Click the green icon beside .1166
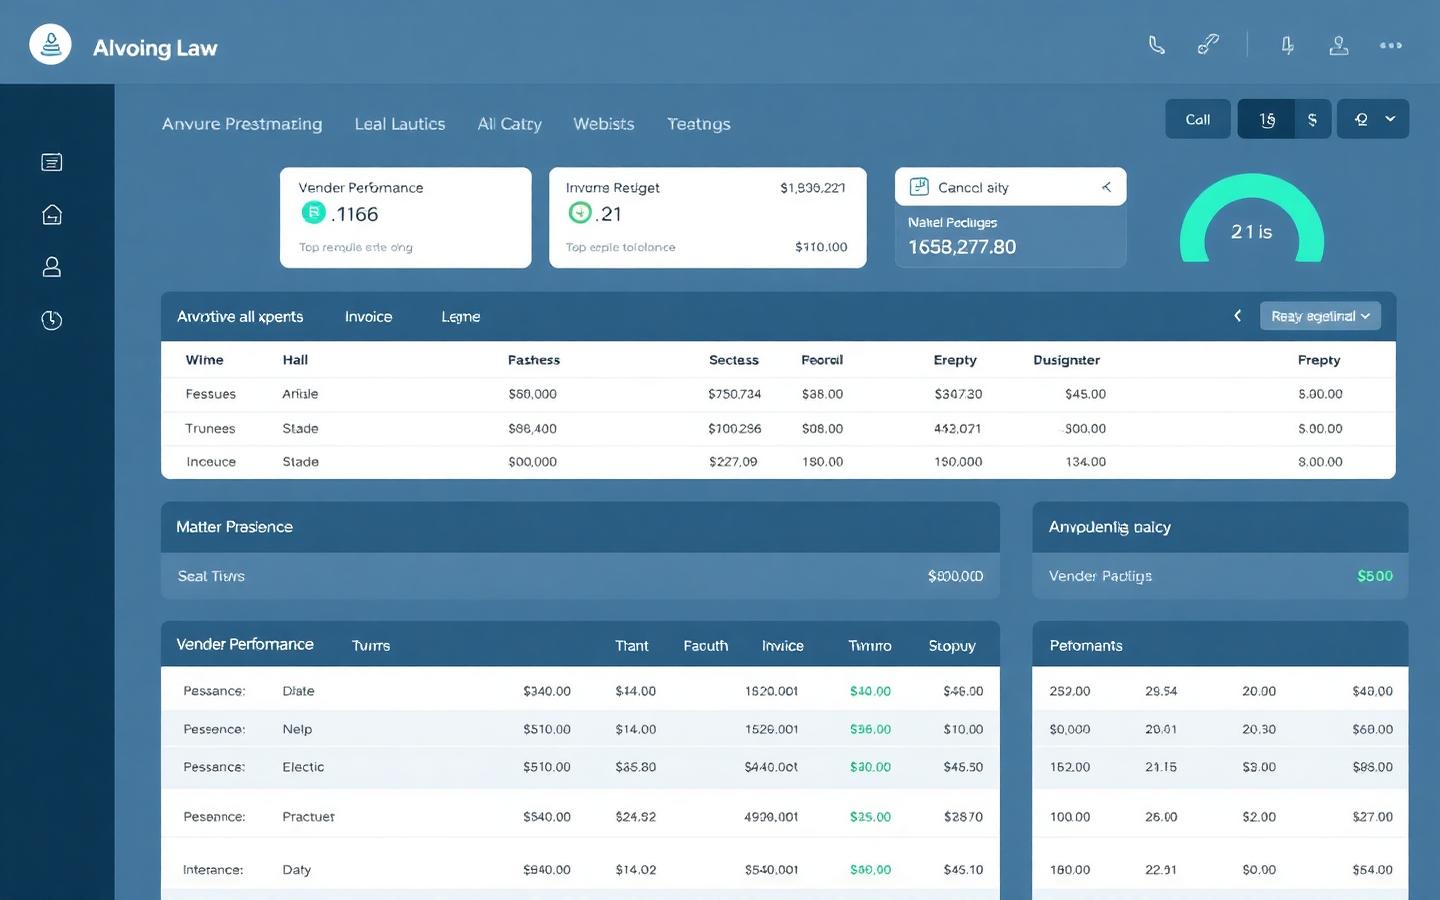1440x900 pixels. 313,212
